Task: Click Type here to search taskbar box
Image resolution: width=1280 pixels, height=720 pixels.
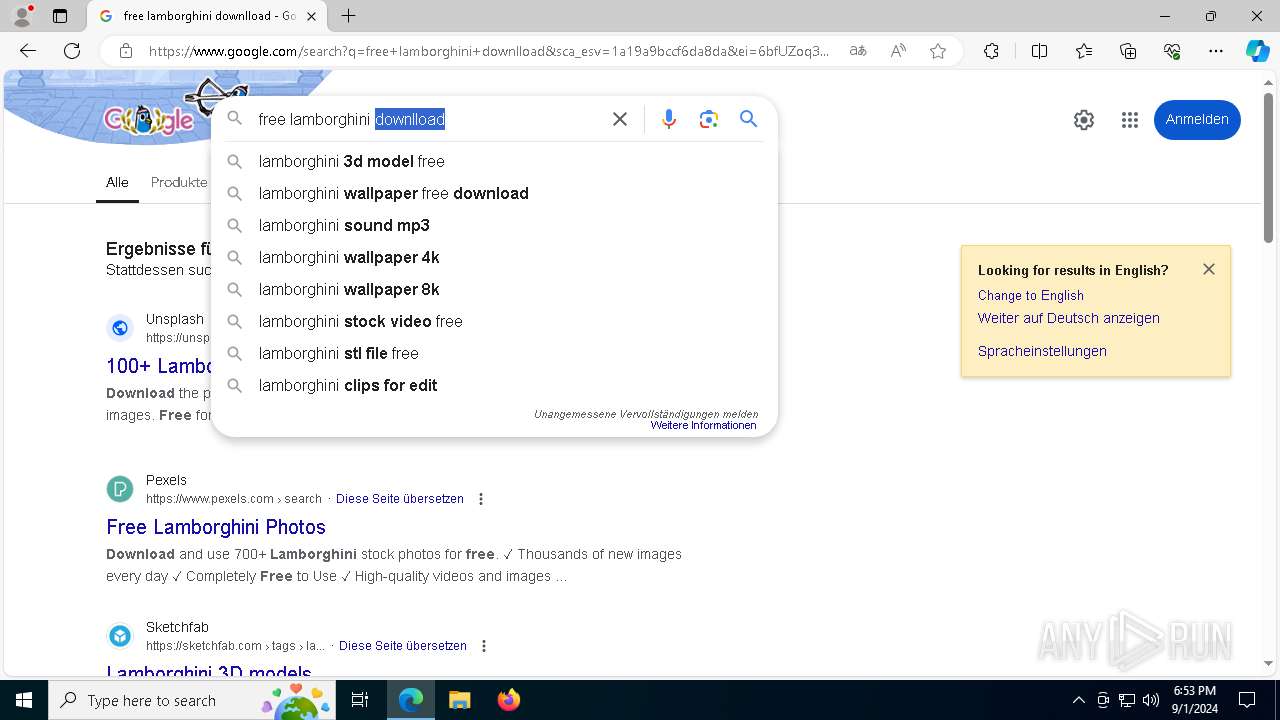Action: 192,700
